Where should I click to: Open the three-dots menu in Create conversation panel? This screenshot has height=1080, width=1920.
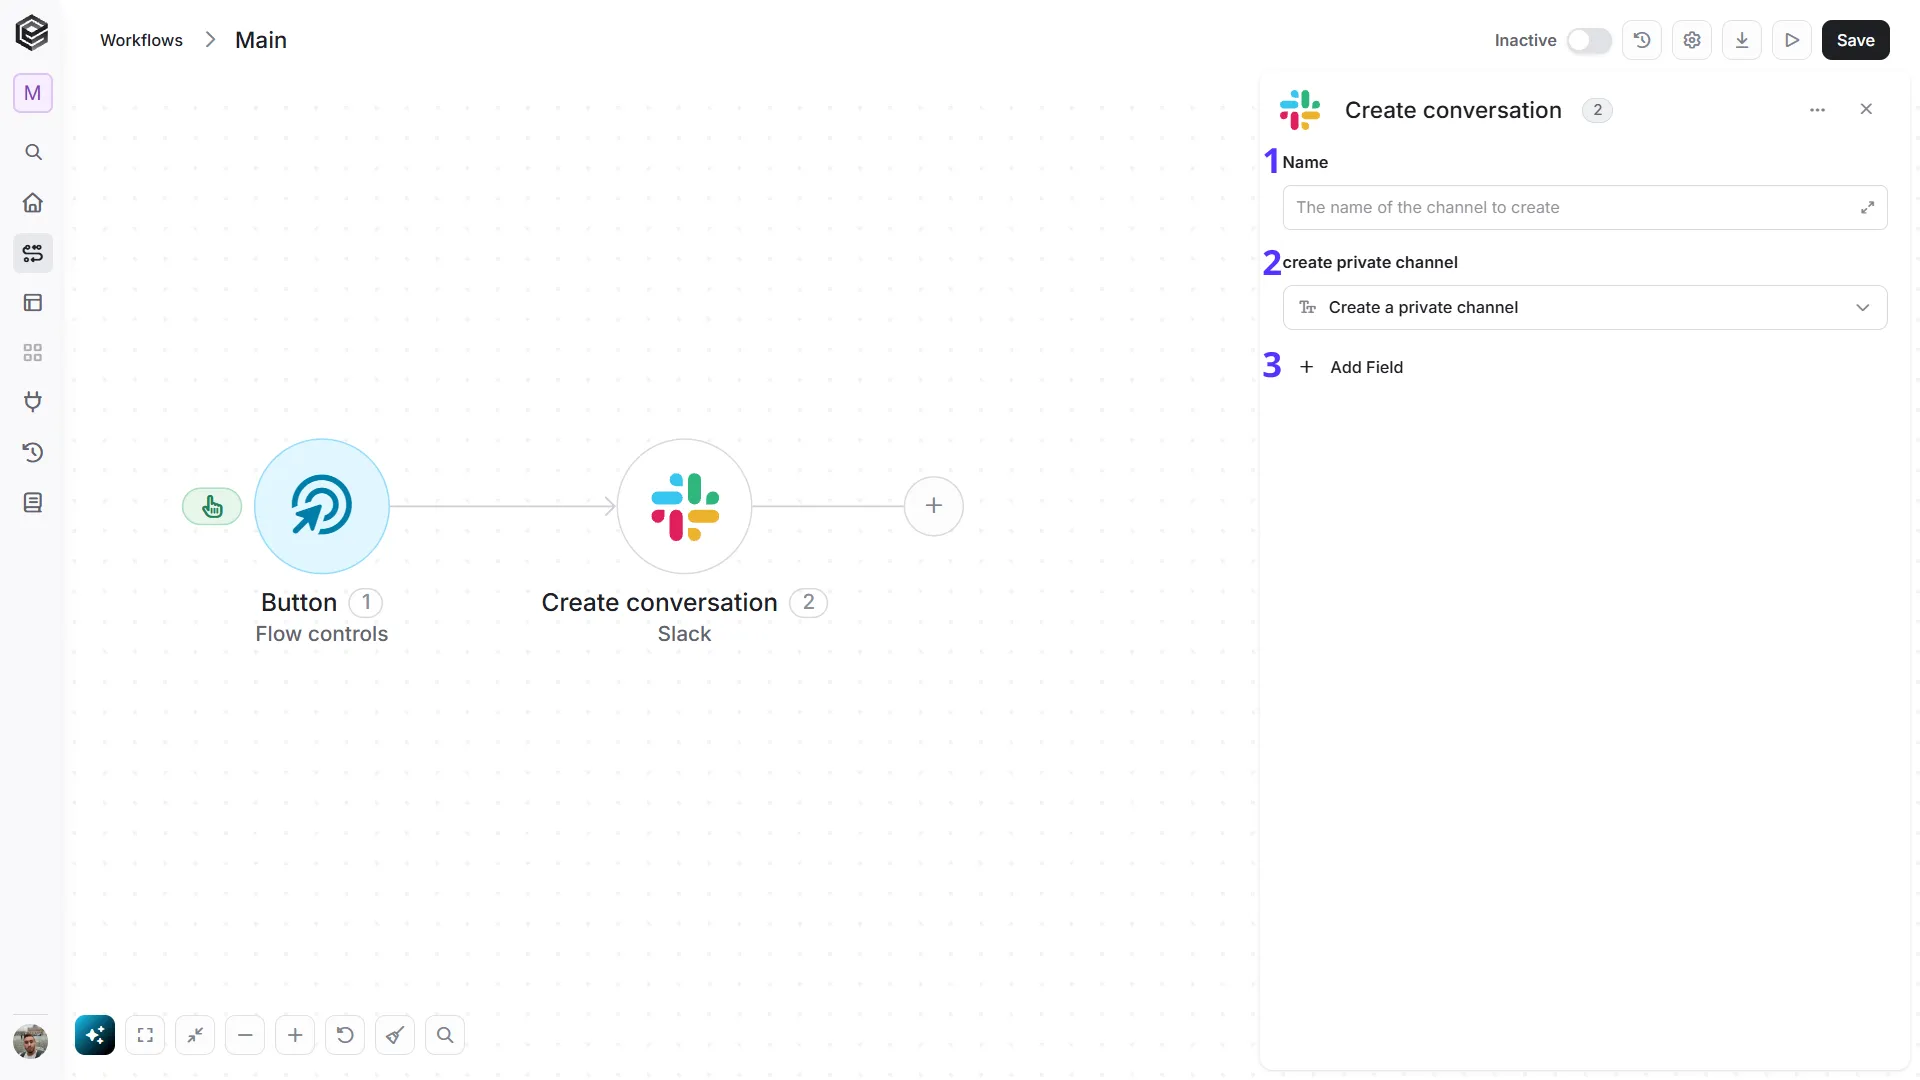click(x=1818, y=110)
